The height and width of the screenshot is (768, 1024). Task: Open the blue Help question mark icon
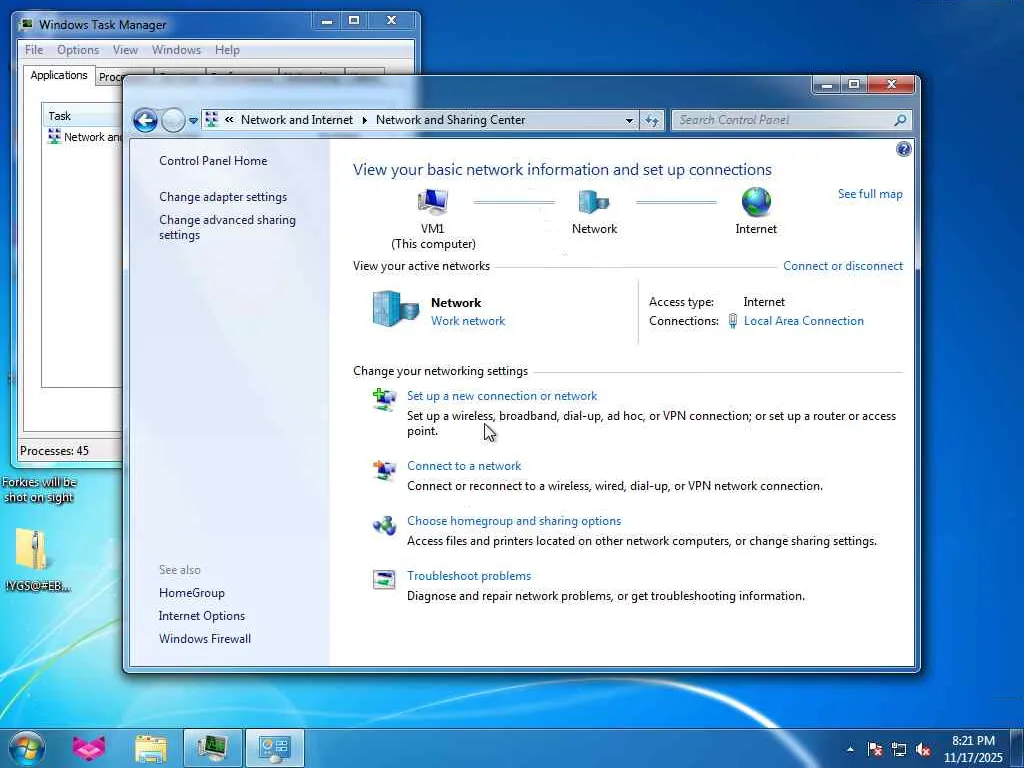click(x=903, y=150)
